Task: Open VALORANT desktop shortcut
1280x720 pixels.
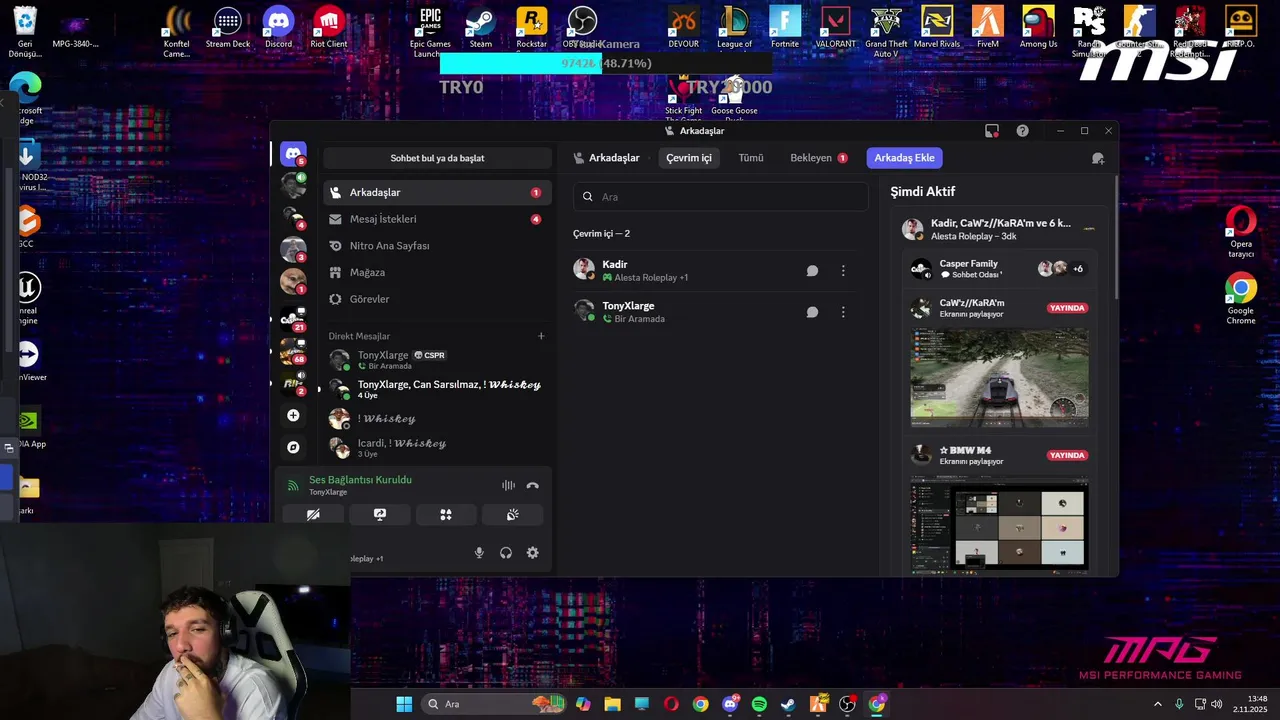Action: 835,27
